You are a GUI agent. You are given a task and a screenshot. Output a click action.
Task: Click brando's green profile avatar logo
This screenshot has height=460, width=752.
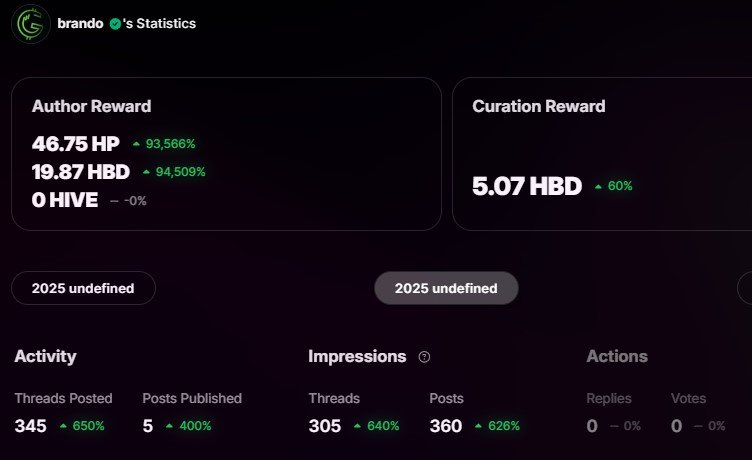pyautogui.click(x=30, y=24)
